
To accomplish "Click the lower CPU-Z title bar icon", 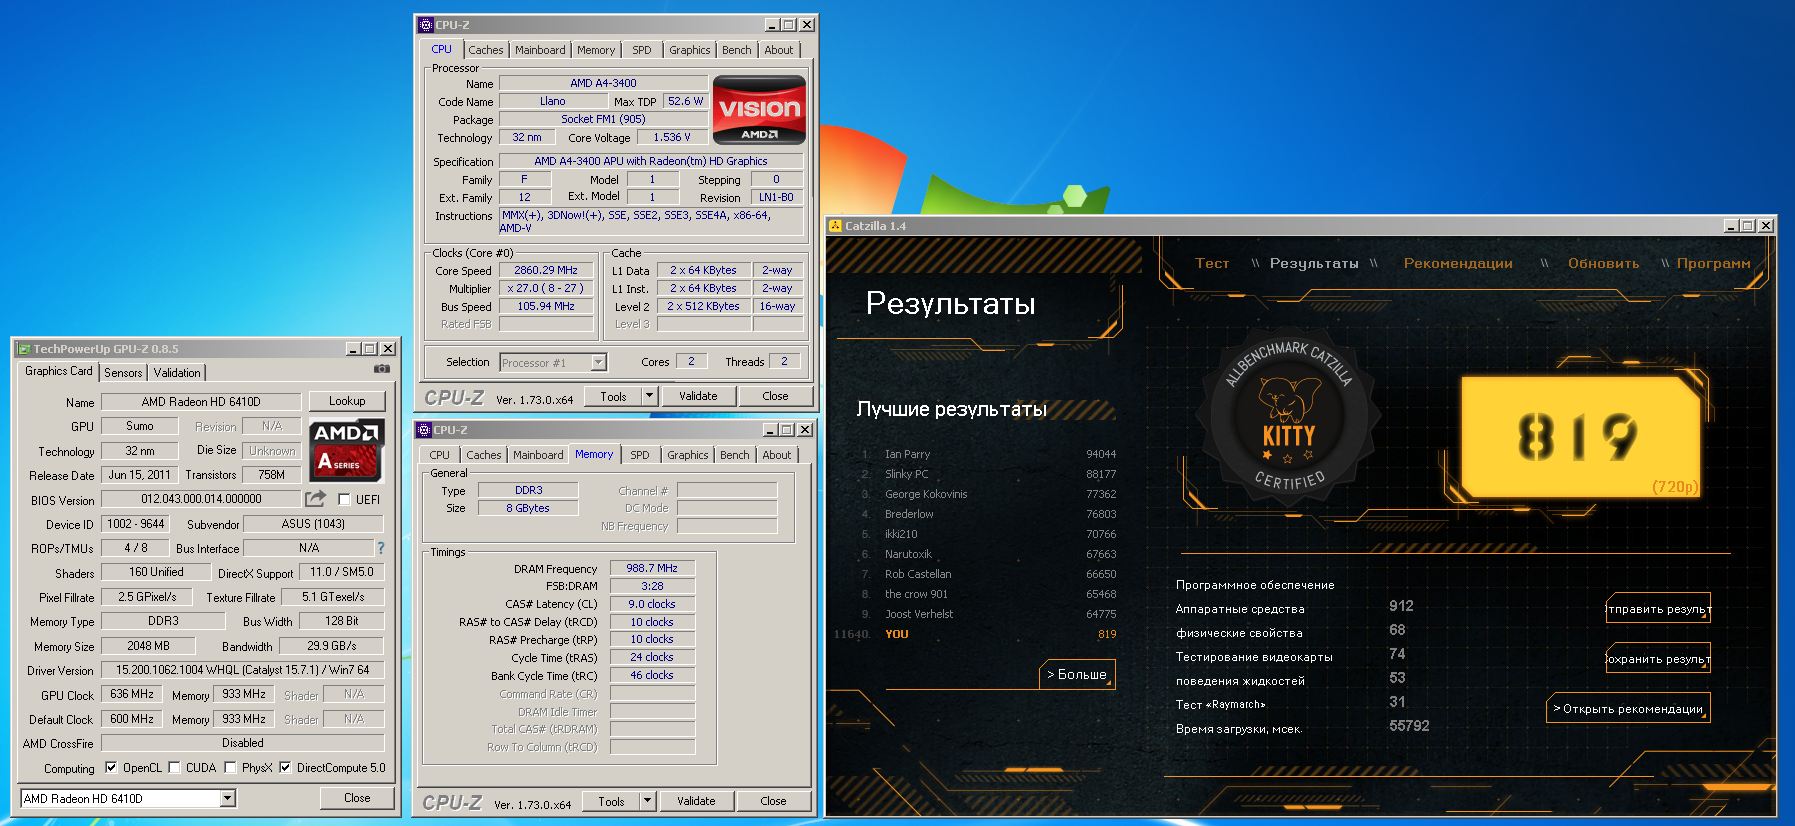I will pos(424,430).
